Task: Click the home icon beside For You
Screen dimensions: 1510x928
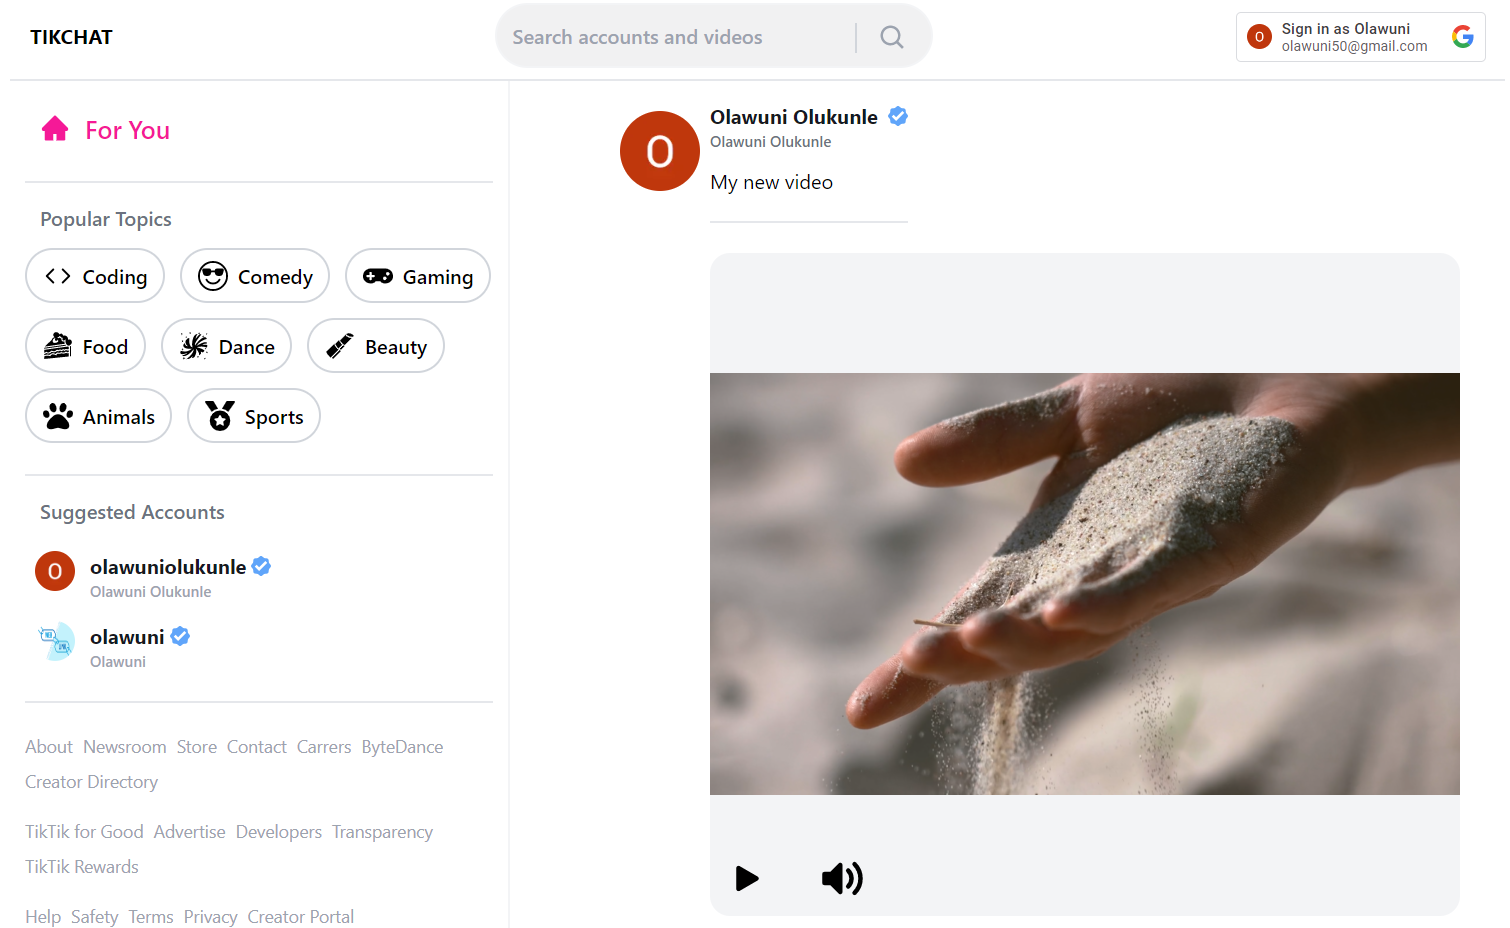Action: point(55,129)
